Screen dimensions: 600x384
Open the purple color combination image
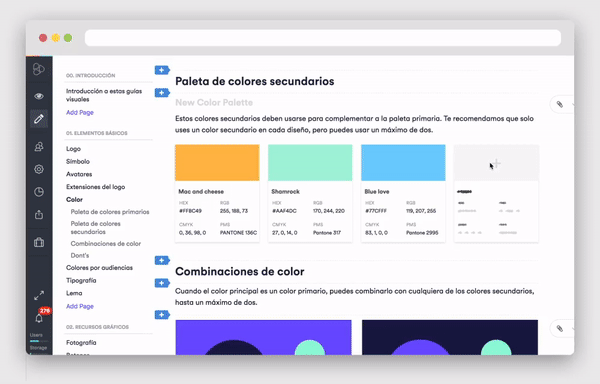[x=263, y=337]
